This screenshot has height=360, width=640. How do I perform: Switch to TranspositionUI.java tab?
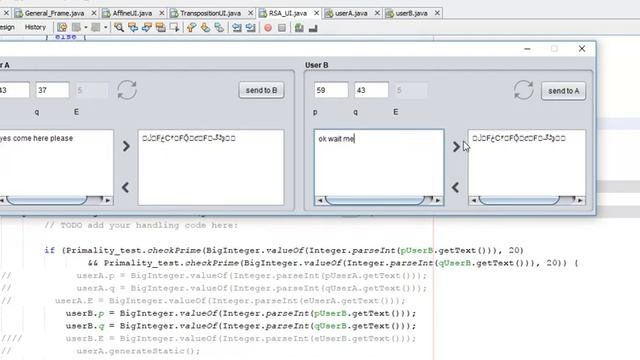point(210,13)
